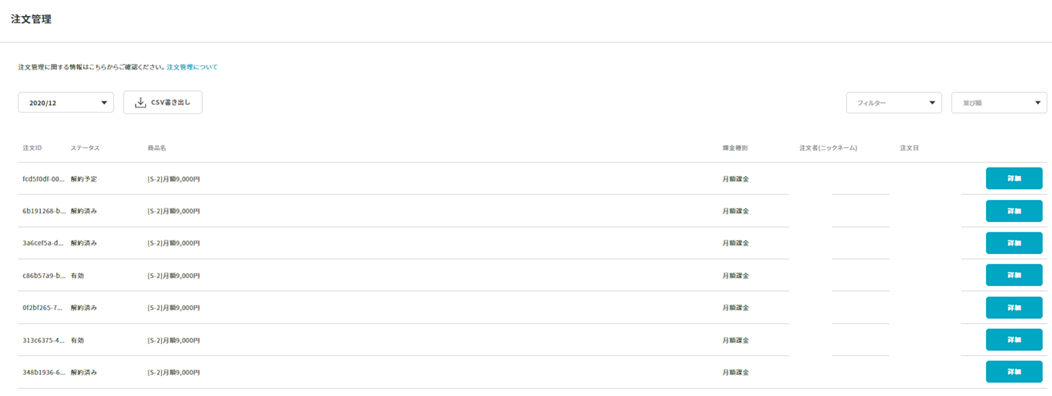Open 詳細 for order fcd5f0df
1052x396 pixels.
1014,179
